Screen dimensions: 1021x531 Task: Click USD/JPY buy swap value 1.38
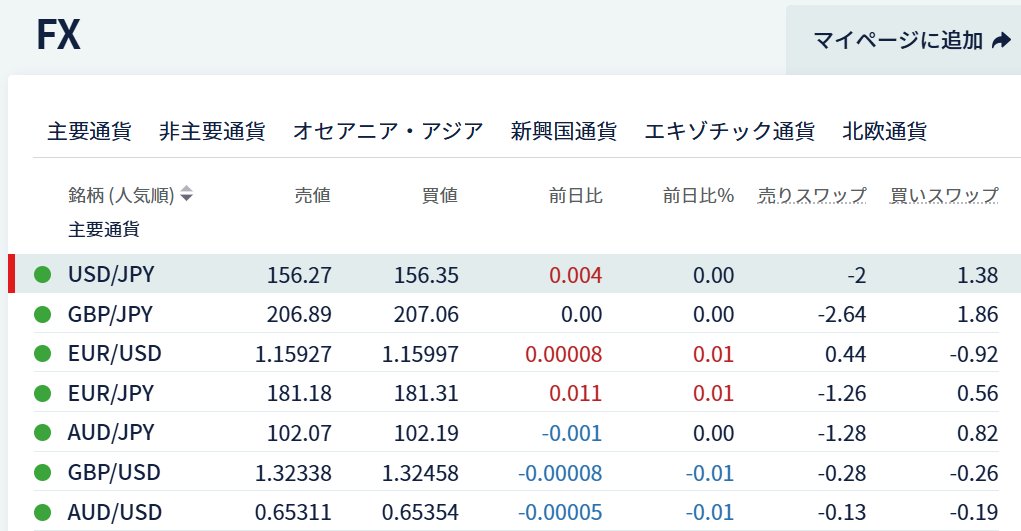coord(977,275)
